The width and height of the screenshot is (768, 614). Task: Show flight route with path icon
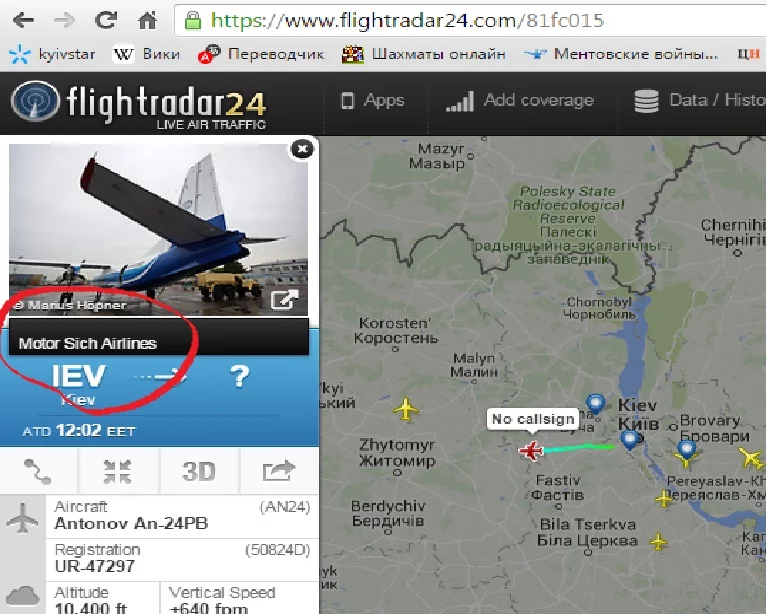38,472
